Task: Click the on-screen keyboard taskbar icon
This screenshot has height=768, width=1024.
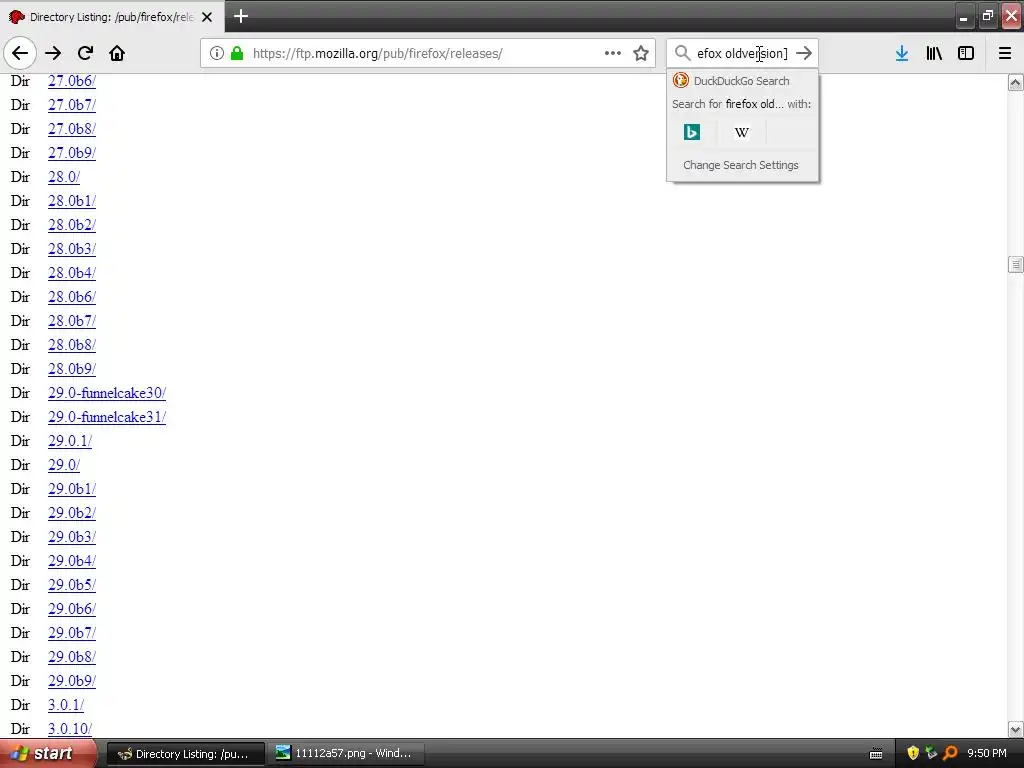Action: tap(876, 754)
